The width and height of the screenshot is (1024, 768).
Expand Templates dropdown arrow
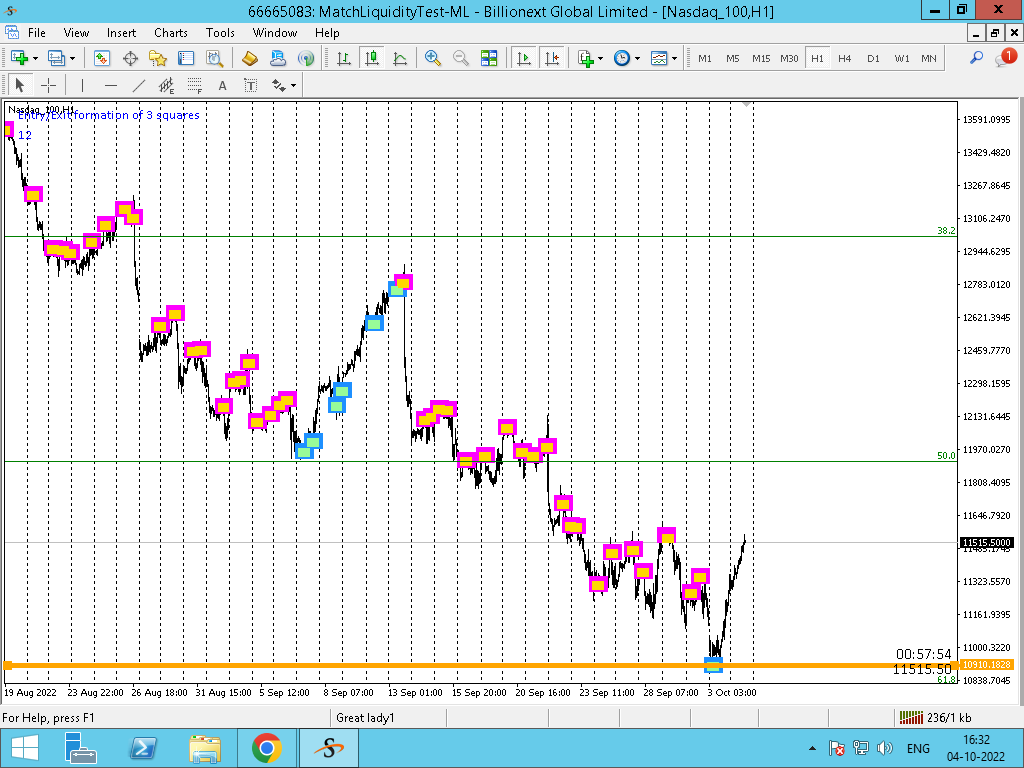(674, 58)
